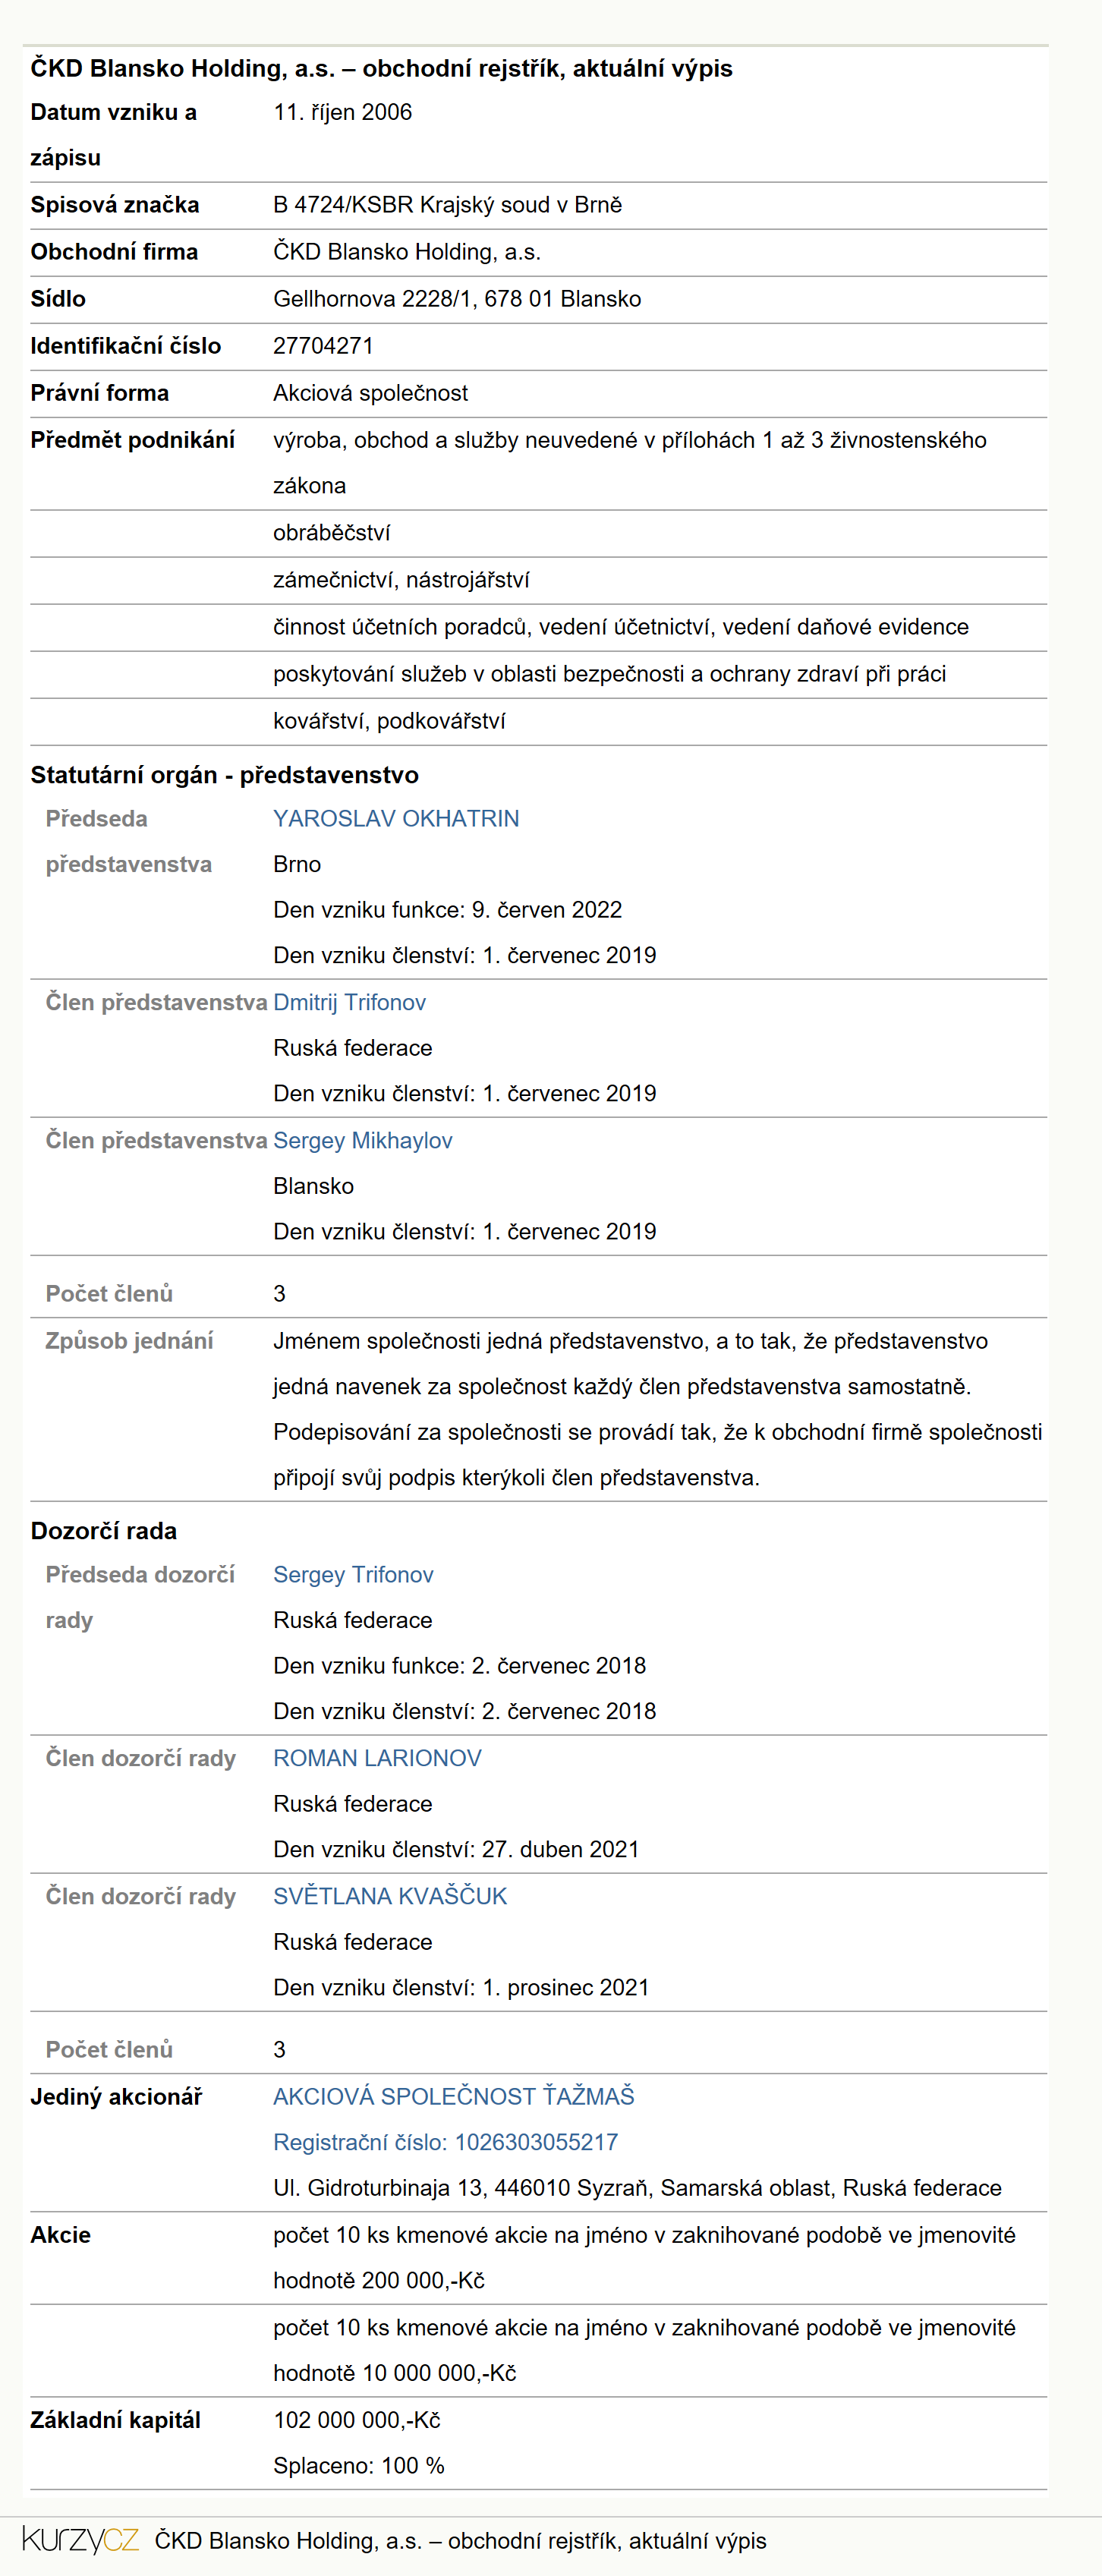Click the Statutární orgán - představenstvo heading
Screen dimensions: 1102x2576
click(224, 775)
